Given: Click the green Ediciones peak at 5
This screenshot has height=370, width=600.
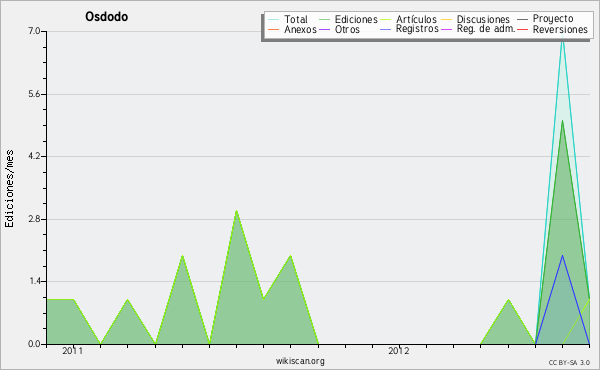Looking at the screenshot, I should click(562, 121).
